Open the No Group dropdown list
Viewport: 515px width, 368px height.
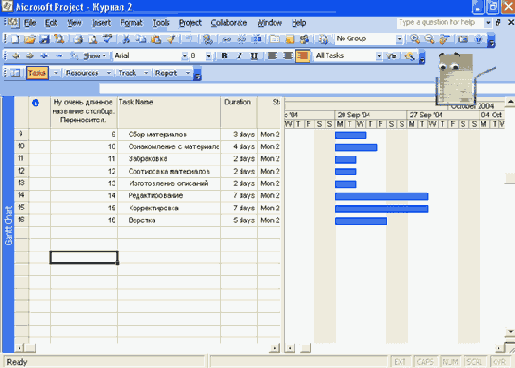point(399,39)
